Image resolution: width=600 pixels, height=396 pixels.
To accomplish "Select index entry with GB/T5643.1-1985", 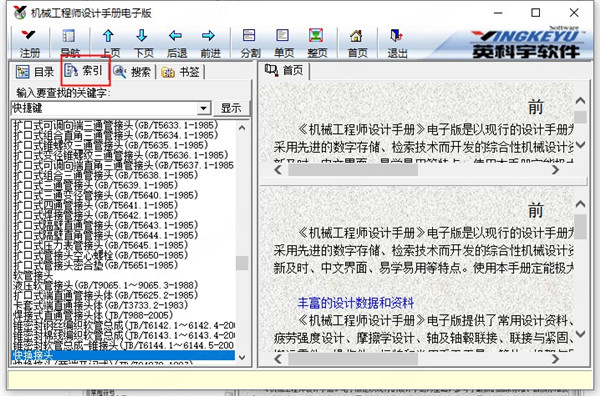I will [106, 225].
